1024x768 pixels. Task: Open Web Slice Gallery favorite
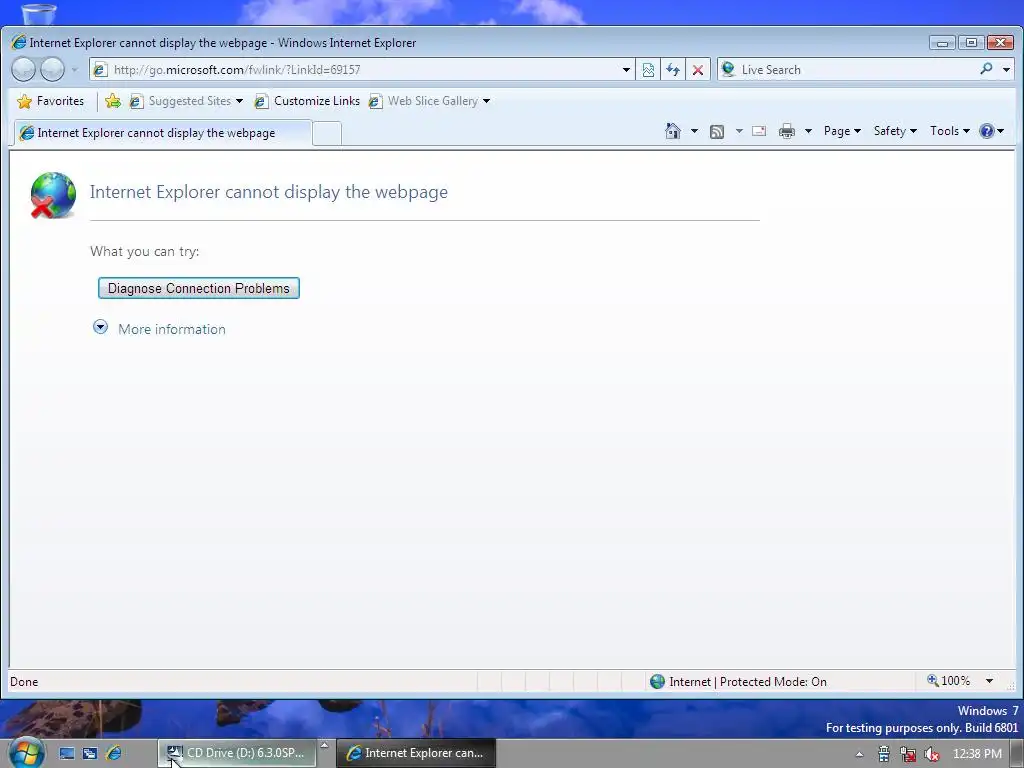coord(423,101)
